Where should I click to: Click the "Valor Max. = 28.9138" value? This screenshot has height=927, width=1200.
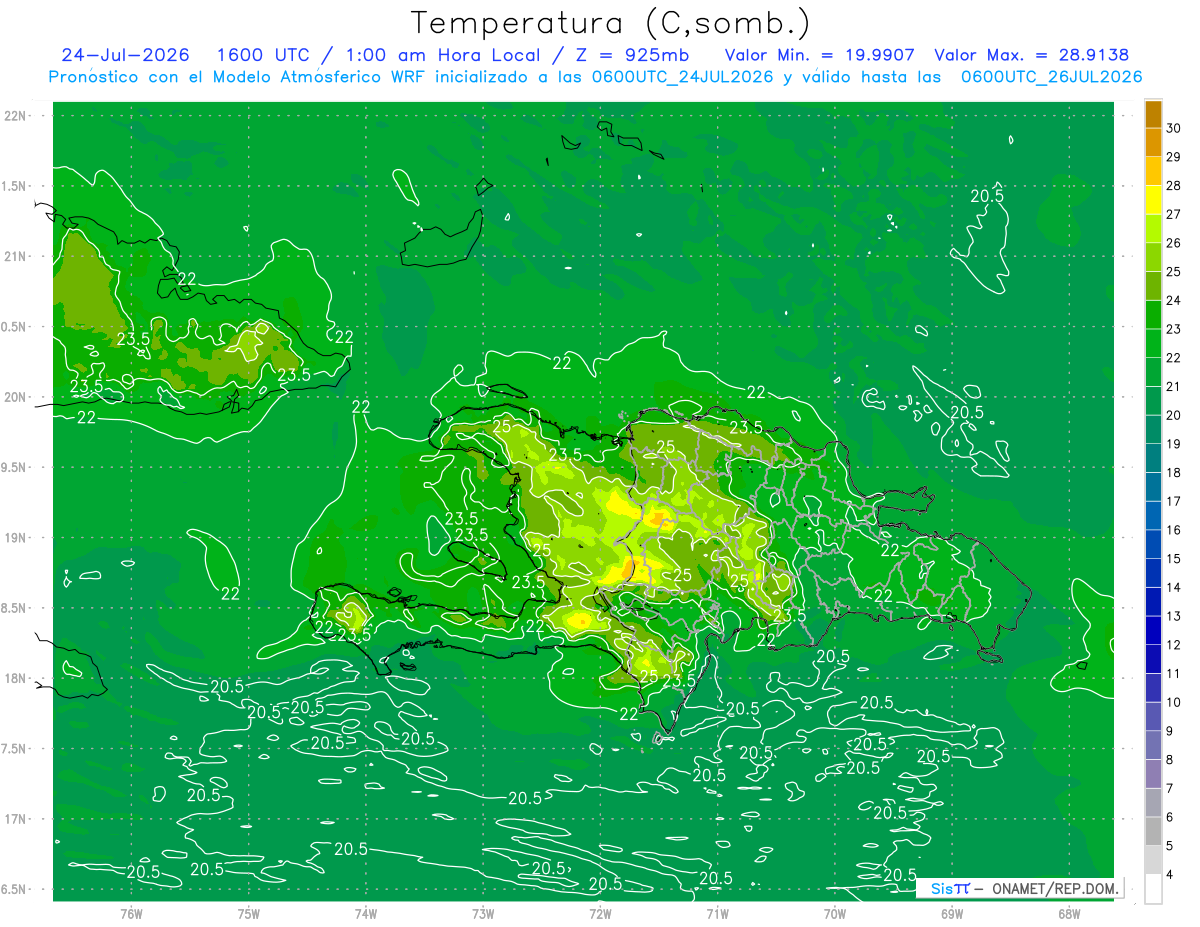[x=1031, y=55]
